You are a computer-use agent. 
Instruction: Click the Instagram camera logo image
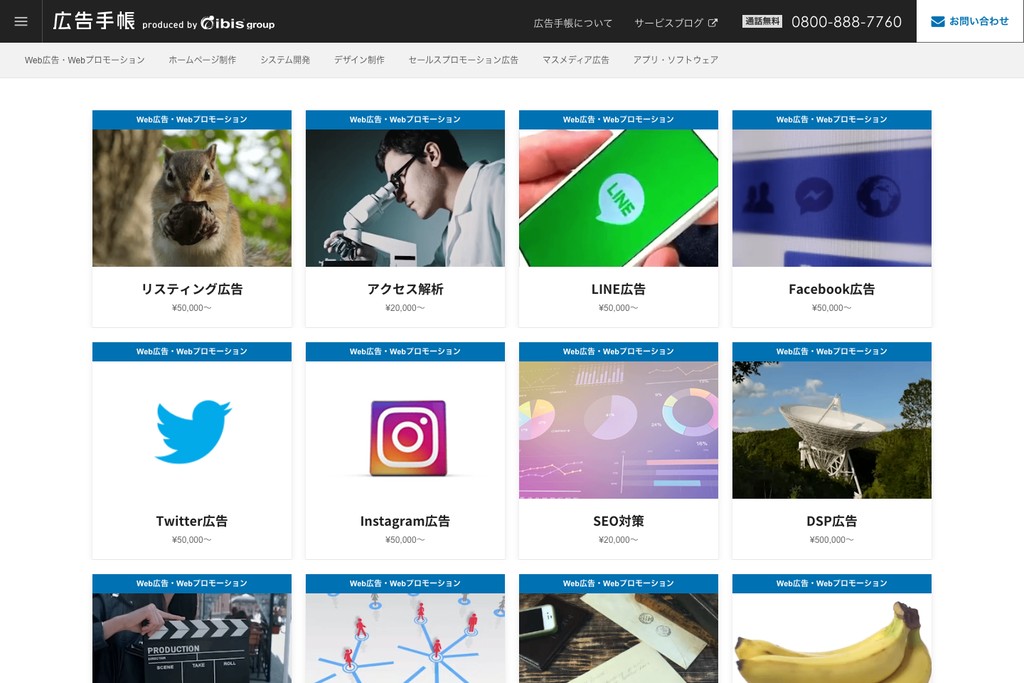pyautogui.click(x=408, y=438)
